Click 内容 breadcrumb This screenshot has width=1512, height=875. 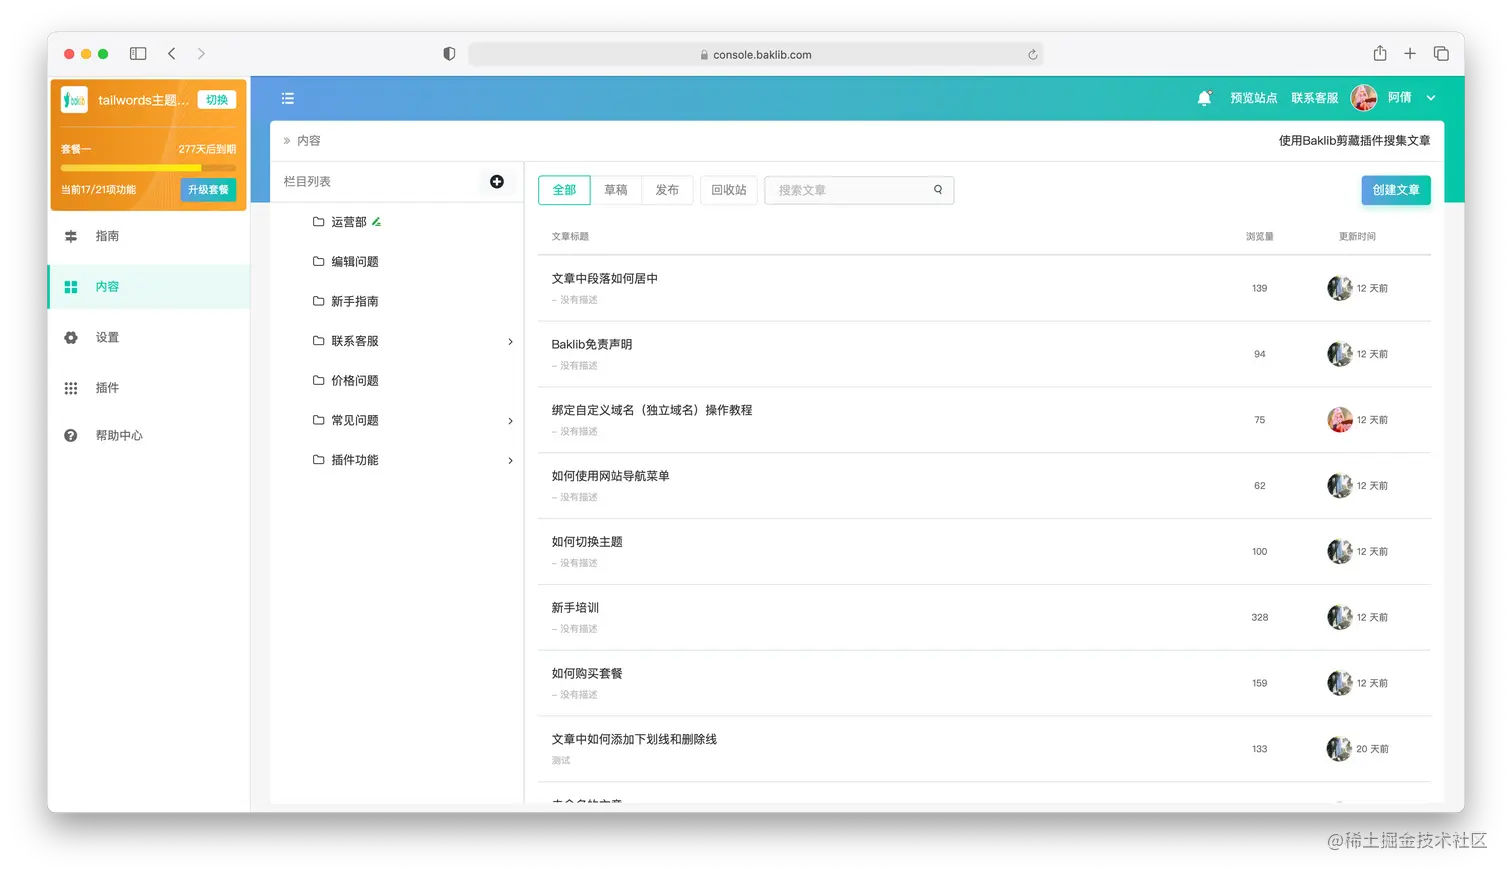point(309,141)
